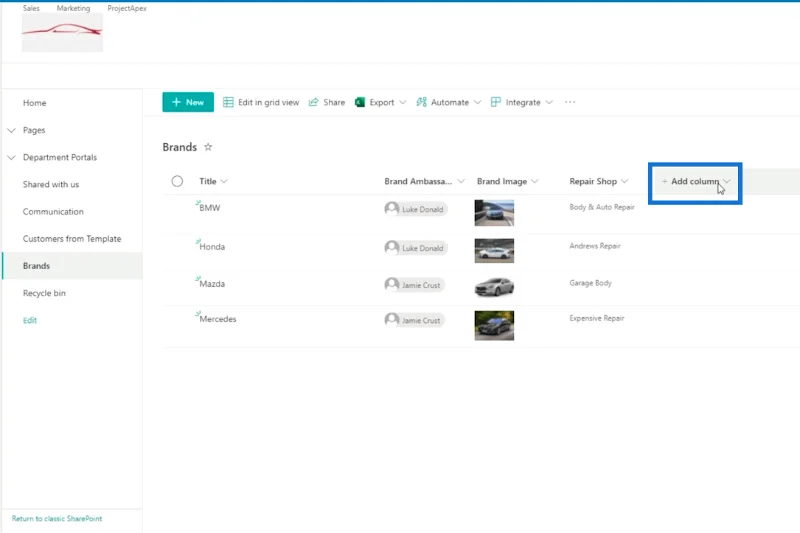Open the Department Portals navigation item

(60, 158)
